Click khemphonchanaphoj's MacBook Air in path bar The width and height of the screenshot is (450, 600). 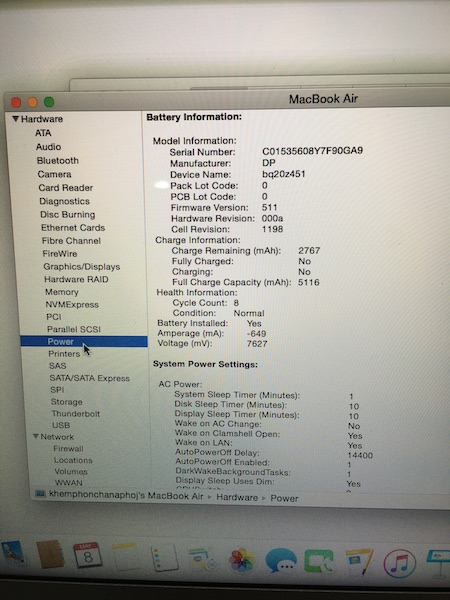pos(126,495)
